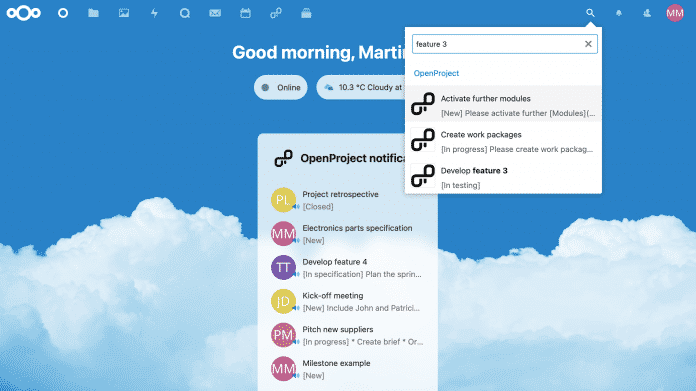Open the Photos app icon
This screenshot has height=391, width=696.
124,13
